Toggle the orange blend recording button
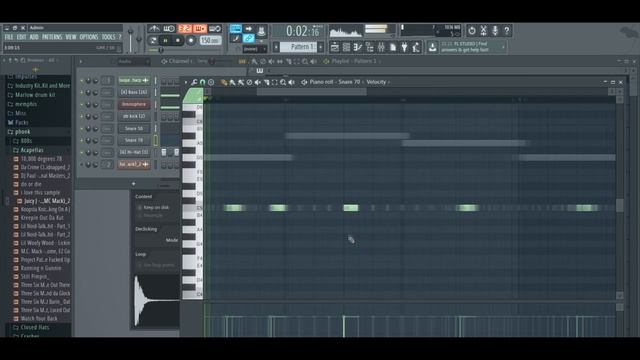This screenshot has width=640, height=360. [200, 29]
